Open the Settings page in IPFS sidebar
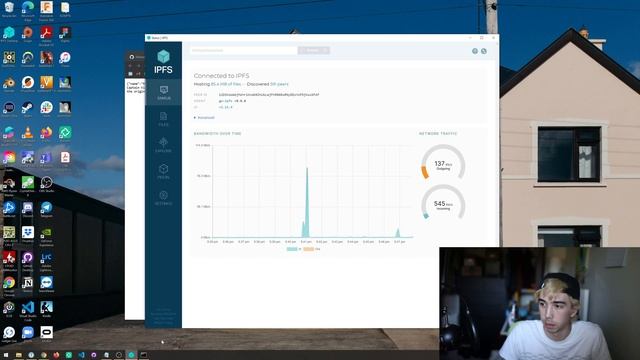This screenshot has height=360, width=640. [163, 198]
